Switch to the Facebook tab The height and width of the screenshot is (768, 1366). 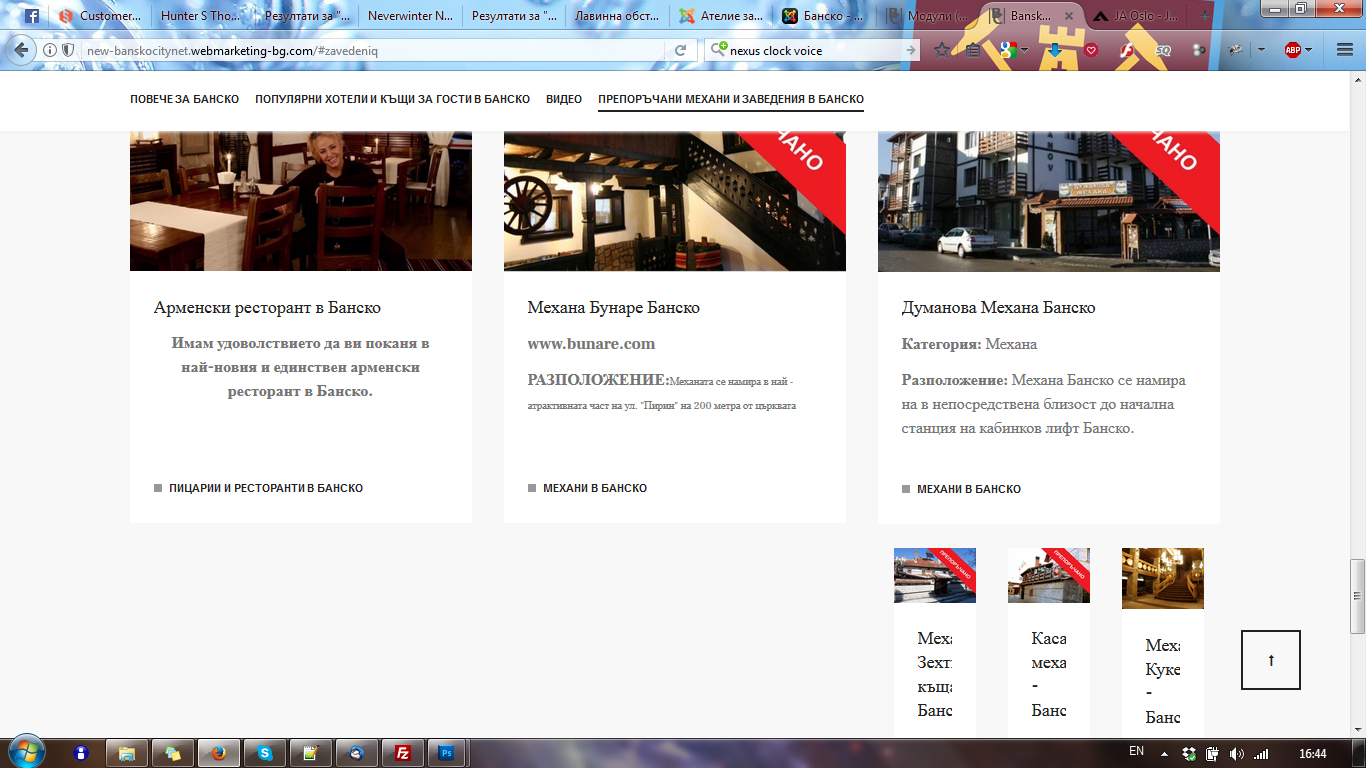(x=31, y=16)
